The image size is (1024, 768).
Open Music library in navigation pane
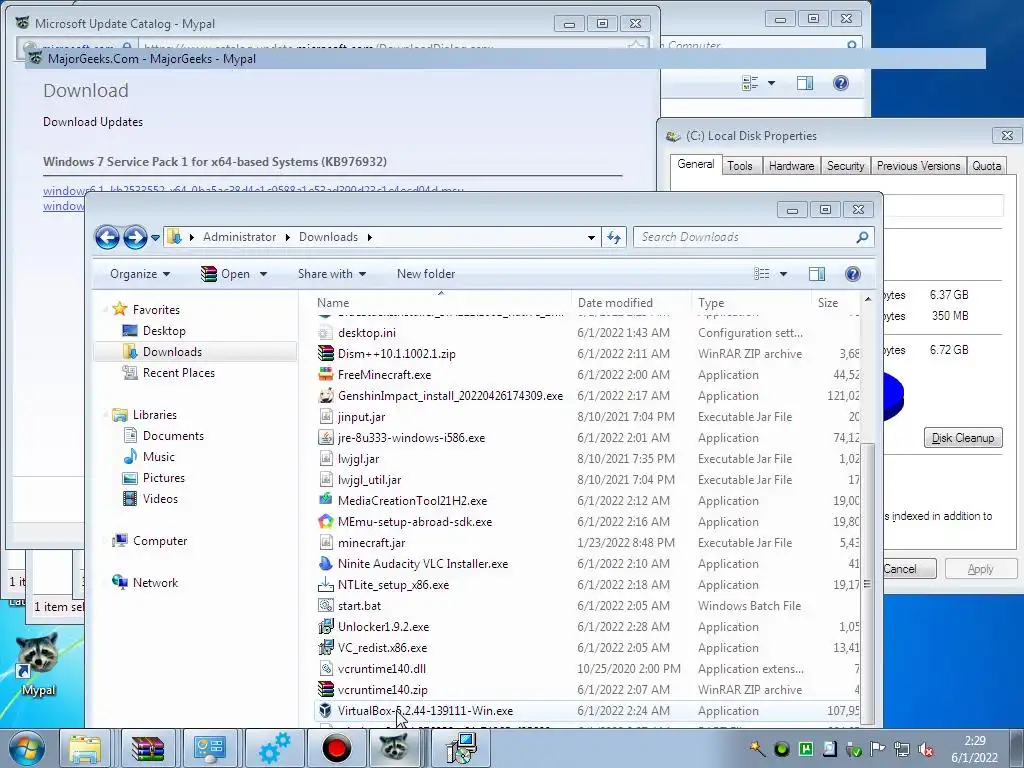point(159,456)
